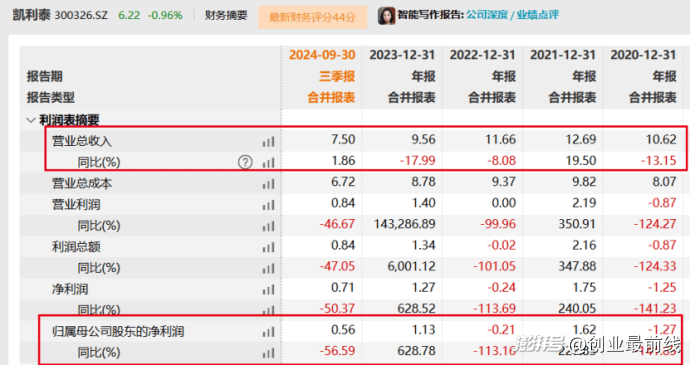Click the 归属母公司股东的净利润 row label
690x365 pixels.
coord(118,332)
